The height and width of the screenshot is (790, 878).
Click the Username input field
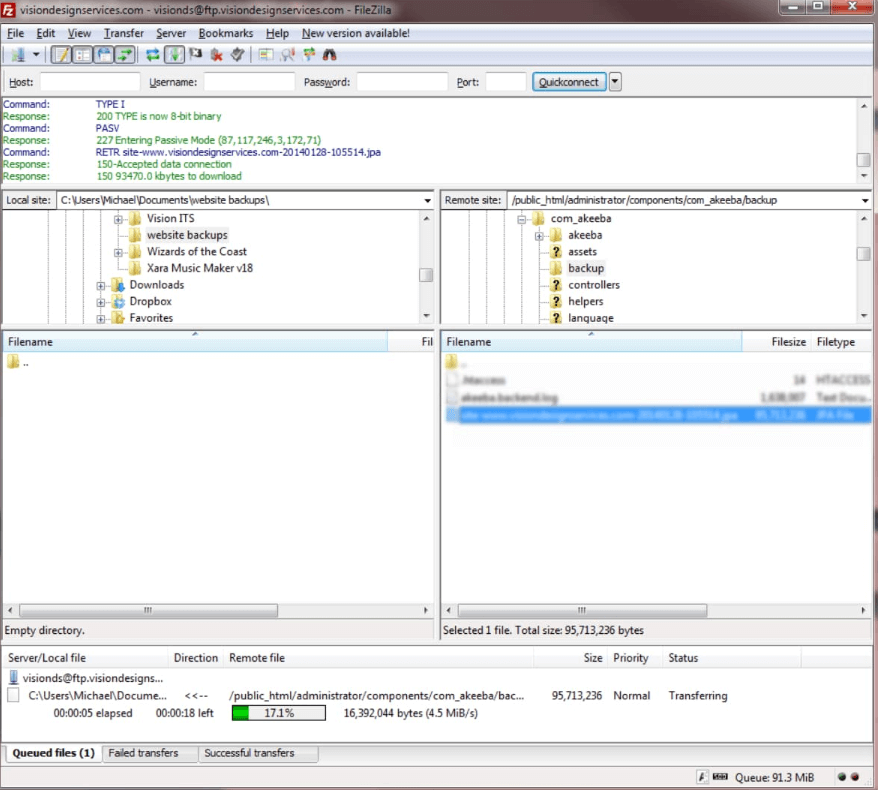(x=249, y=82)
